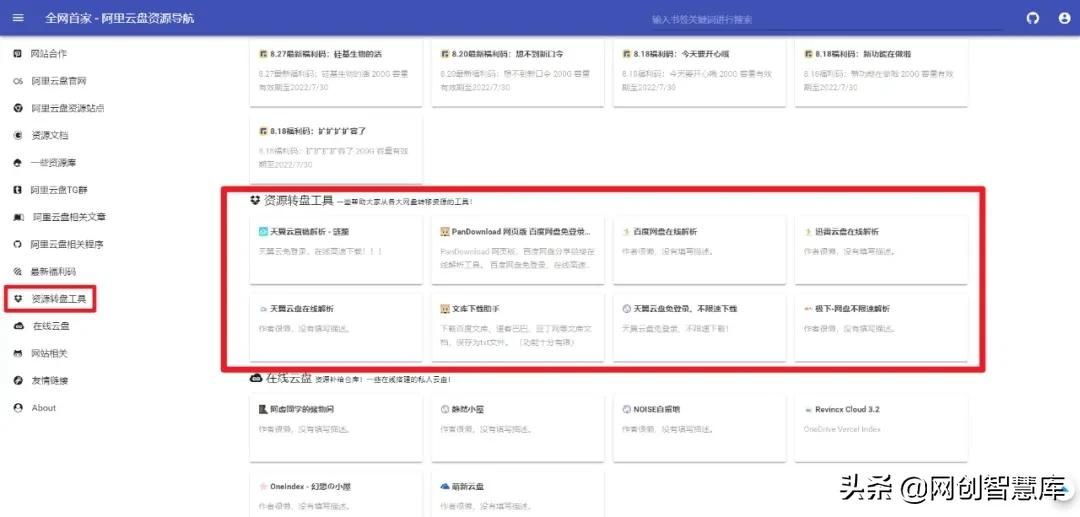
Task: Click the cat icon beside 网站相关
Action: (18, 353)
